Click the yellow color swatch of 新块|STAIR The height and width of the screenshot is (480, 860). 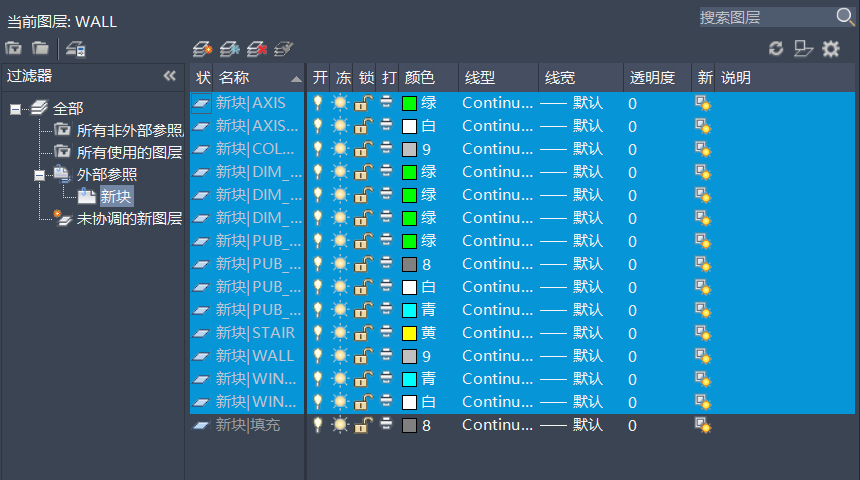click(409, 333)
